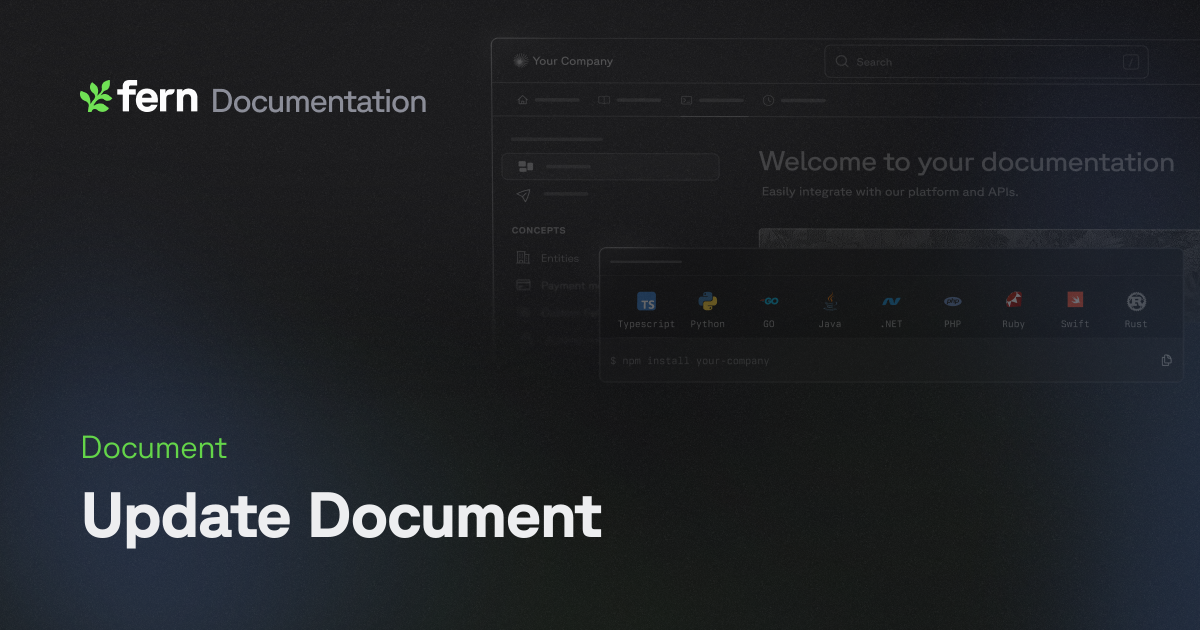Click the 'Your Company' name text
Image resolution: width=1200 pixels, height=630 pixels.
coord(573,61)
